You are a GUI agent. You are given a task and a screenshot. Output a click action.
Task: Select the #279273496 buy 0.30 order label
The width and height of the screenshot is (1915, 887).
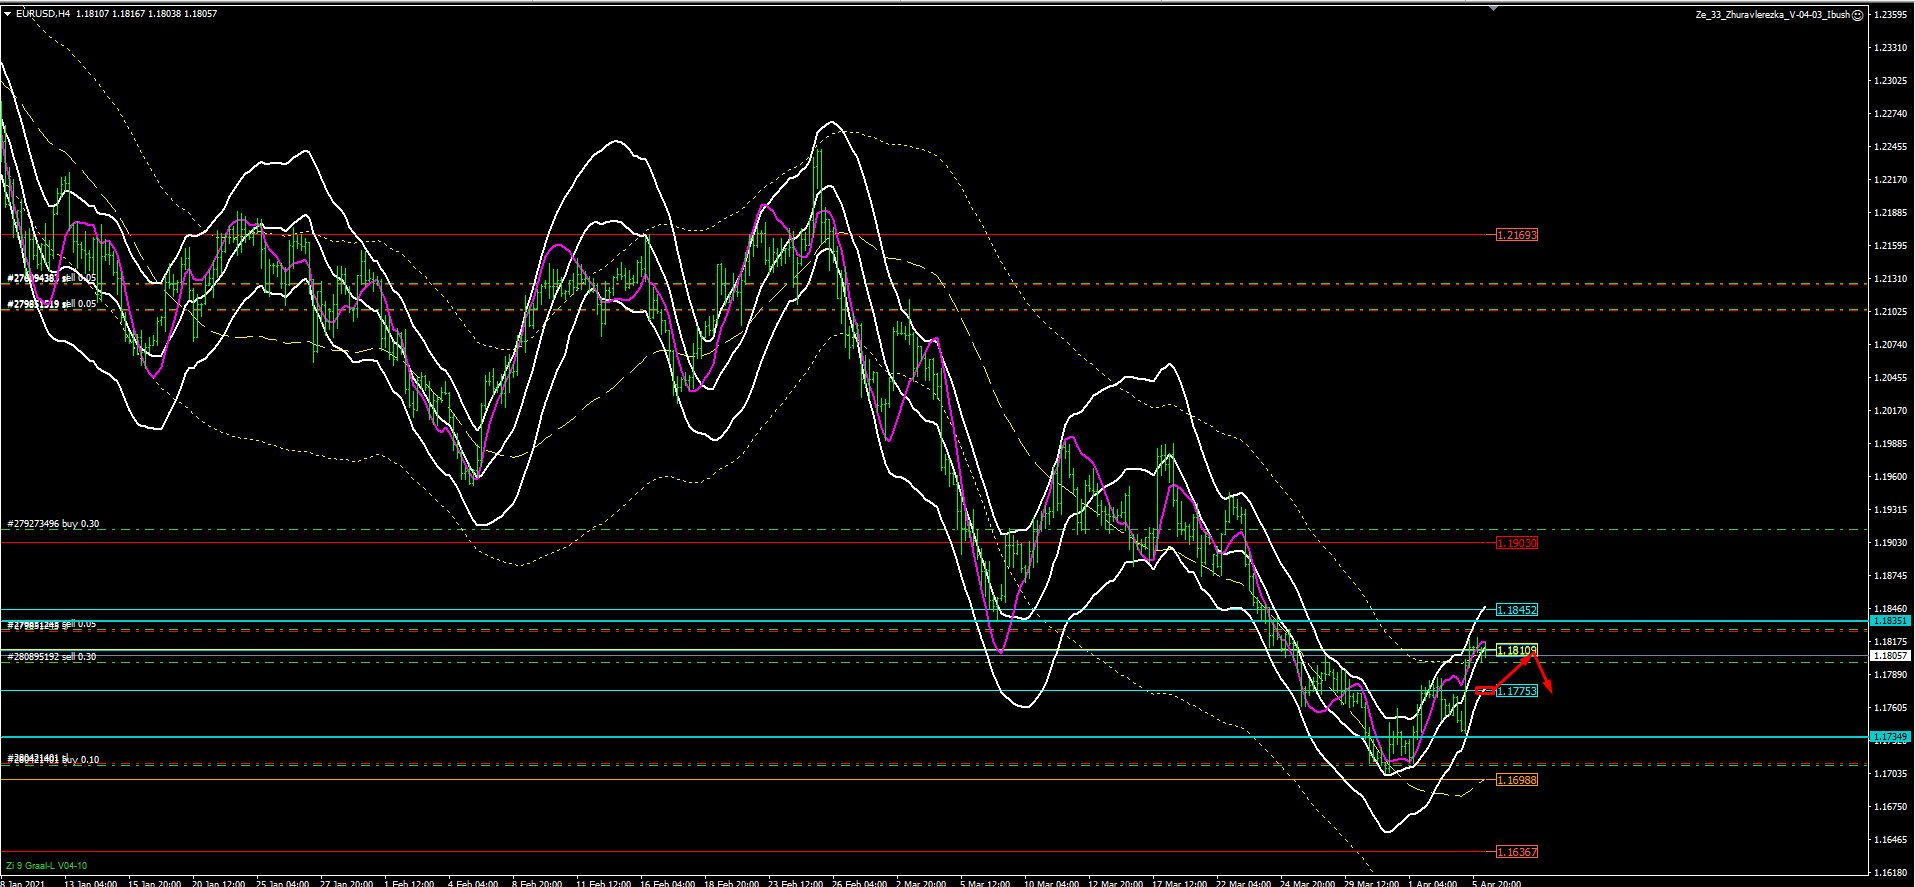tap(53, 524)
